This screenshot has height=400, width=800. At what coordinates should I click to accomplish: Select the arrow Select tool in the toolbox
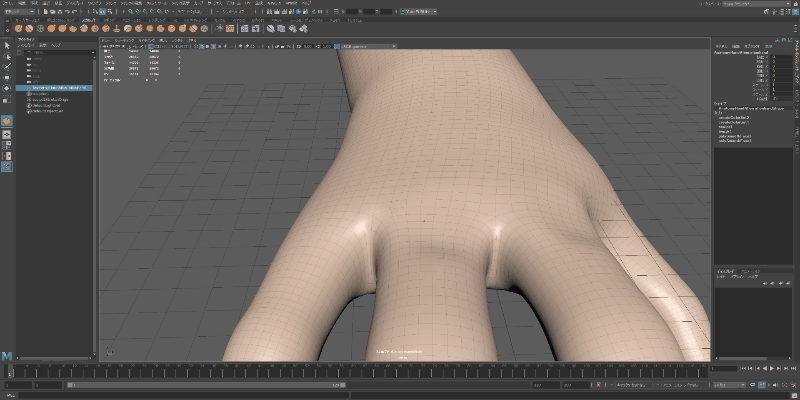click(6, 46)
